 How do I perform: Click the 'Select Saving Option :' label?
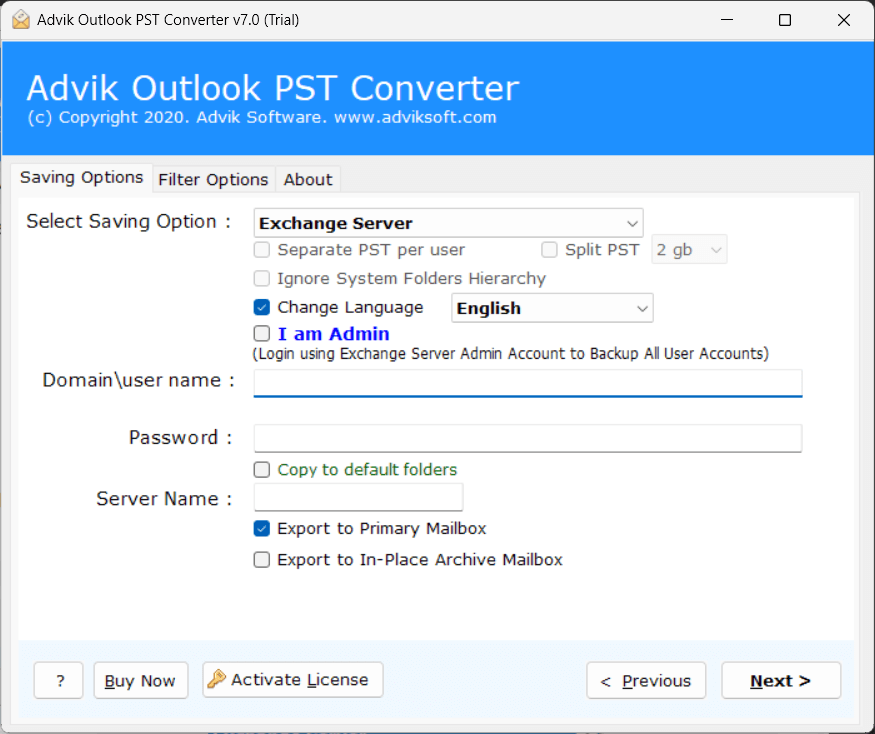(x=129, y=222)
